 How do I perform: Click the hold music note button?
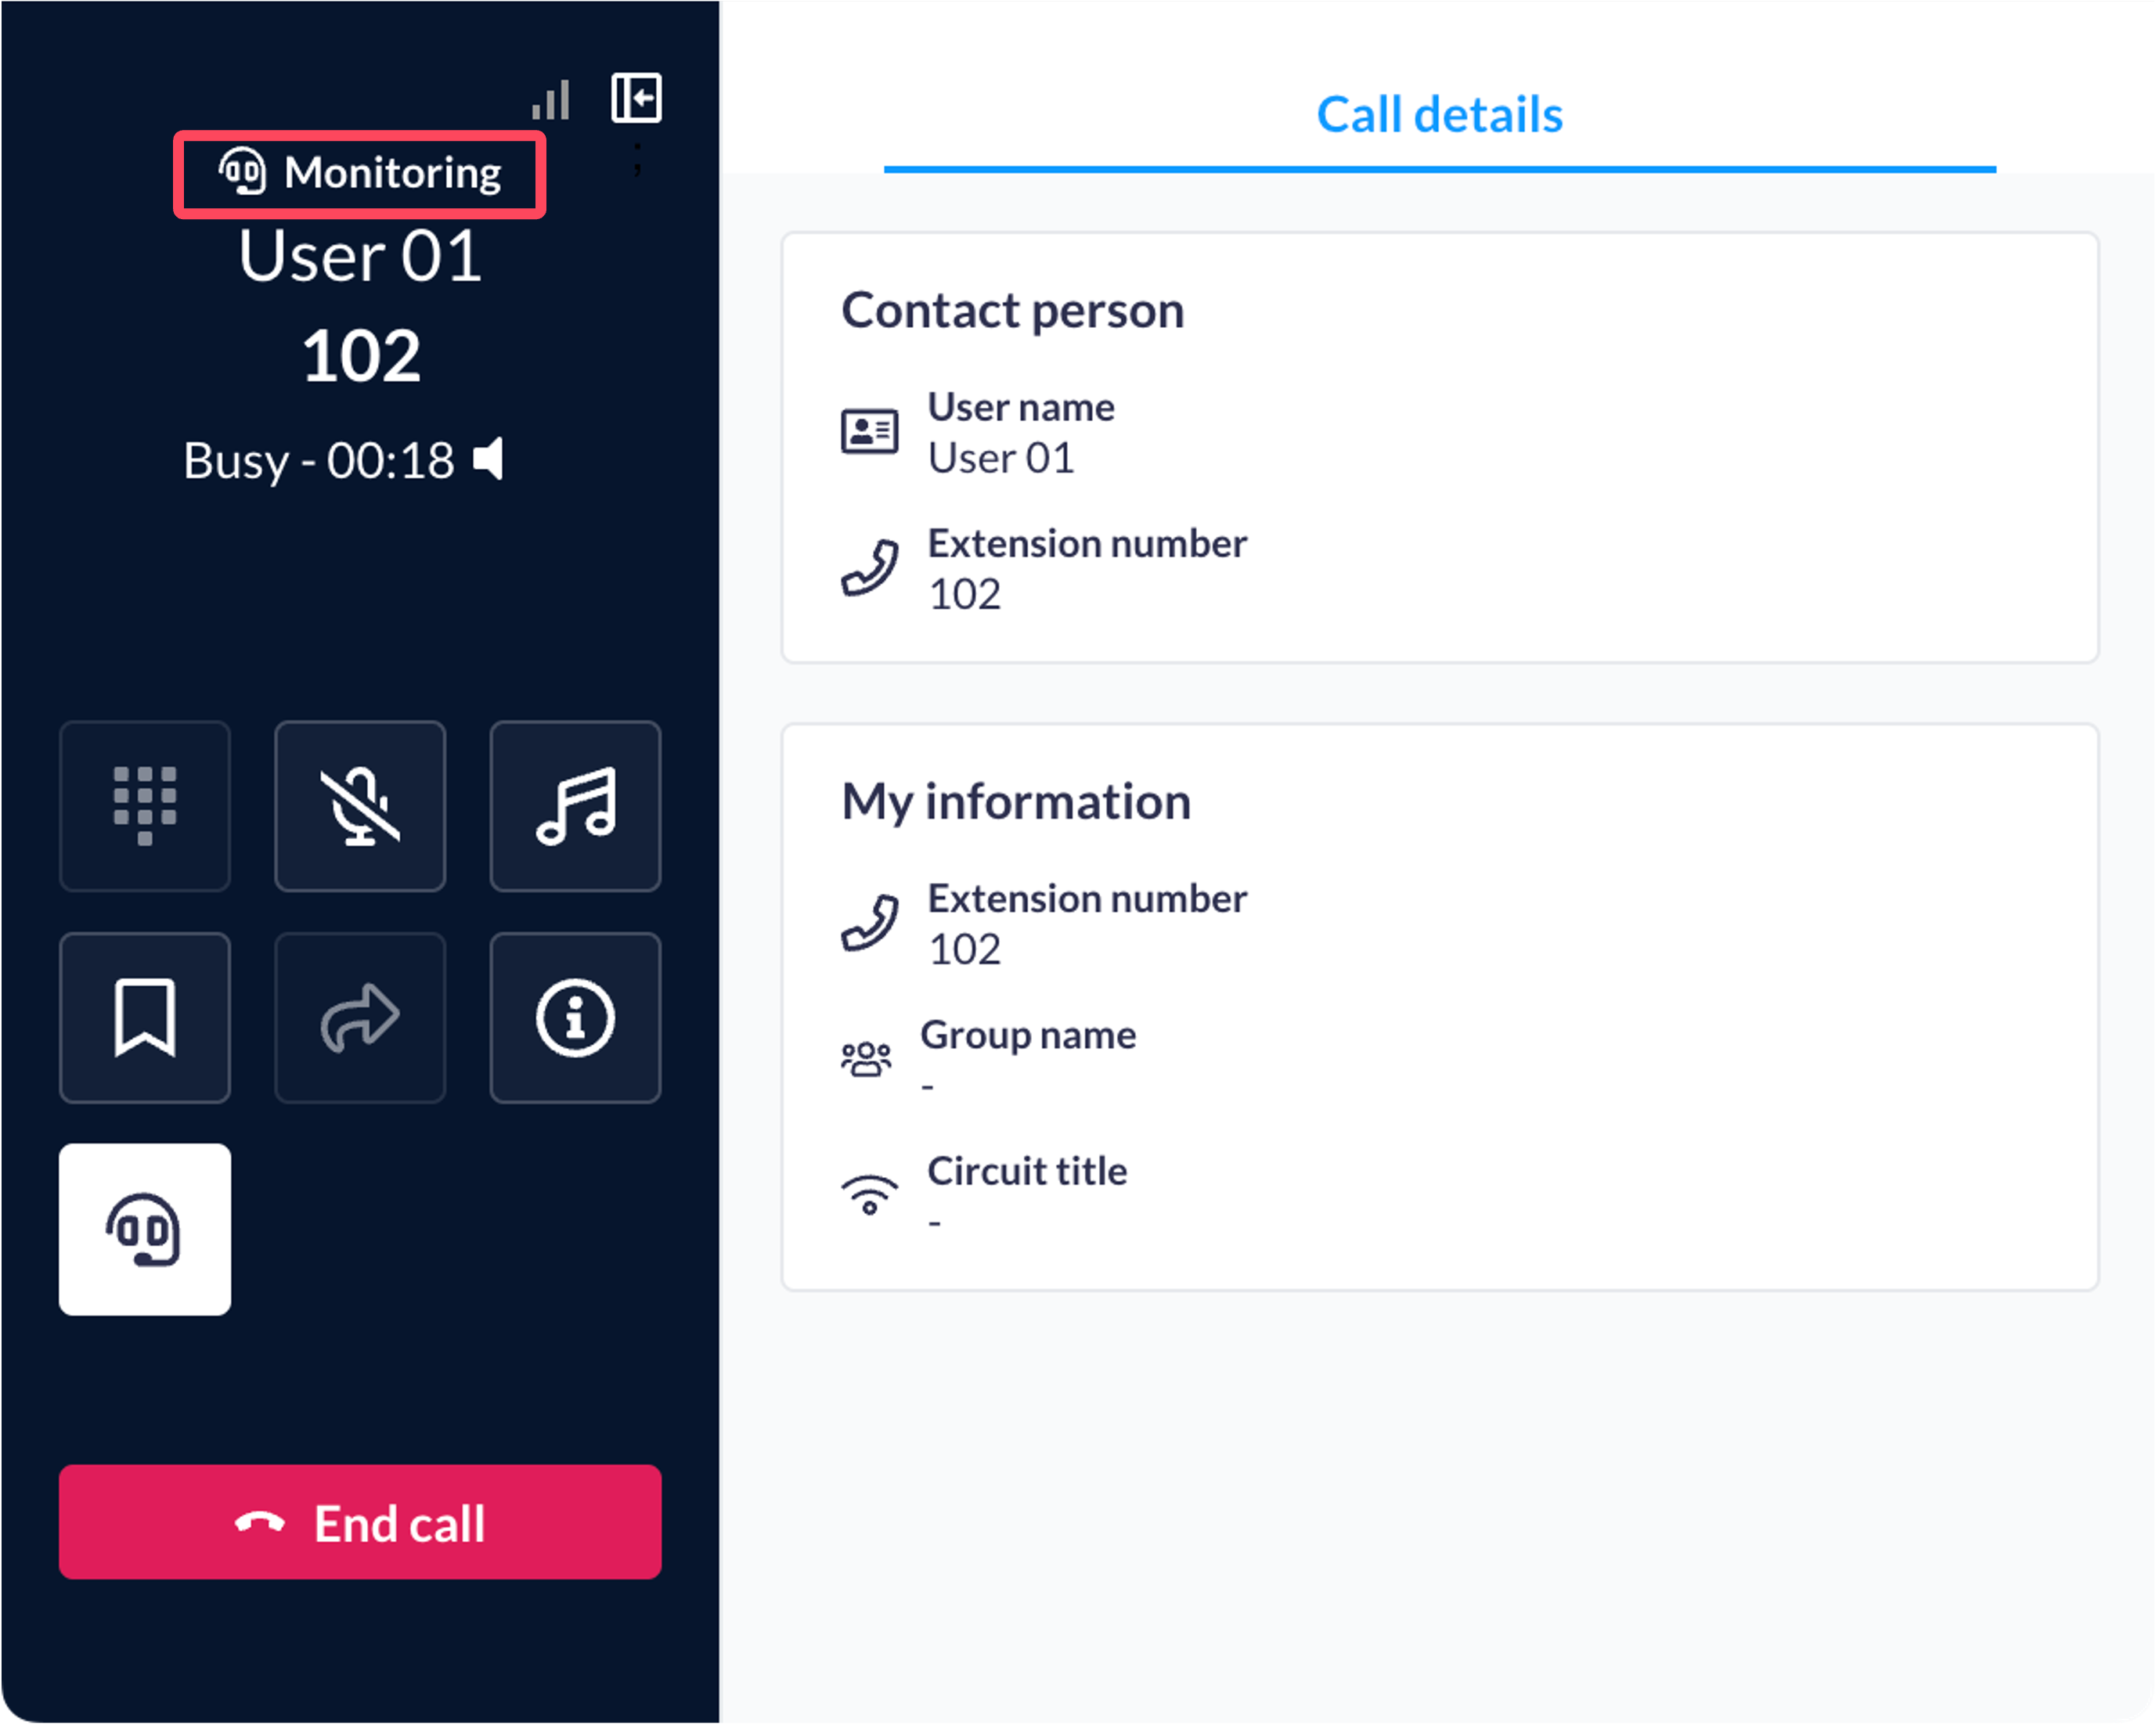point(575,806)
